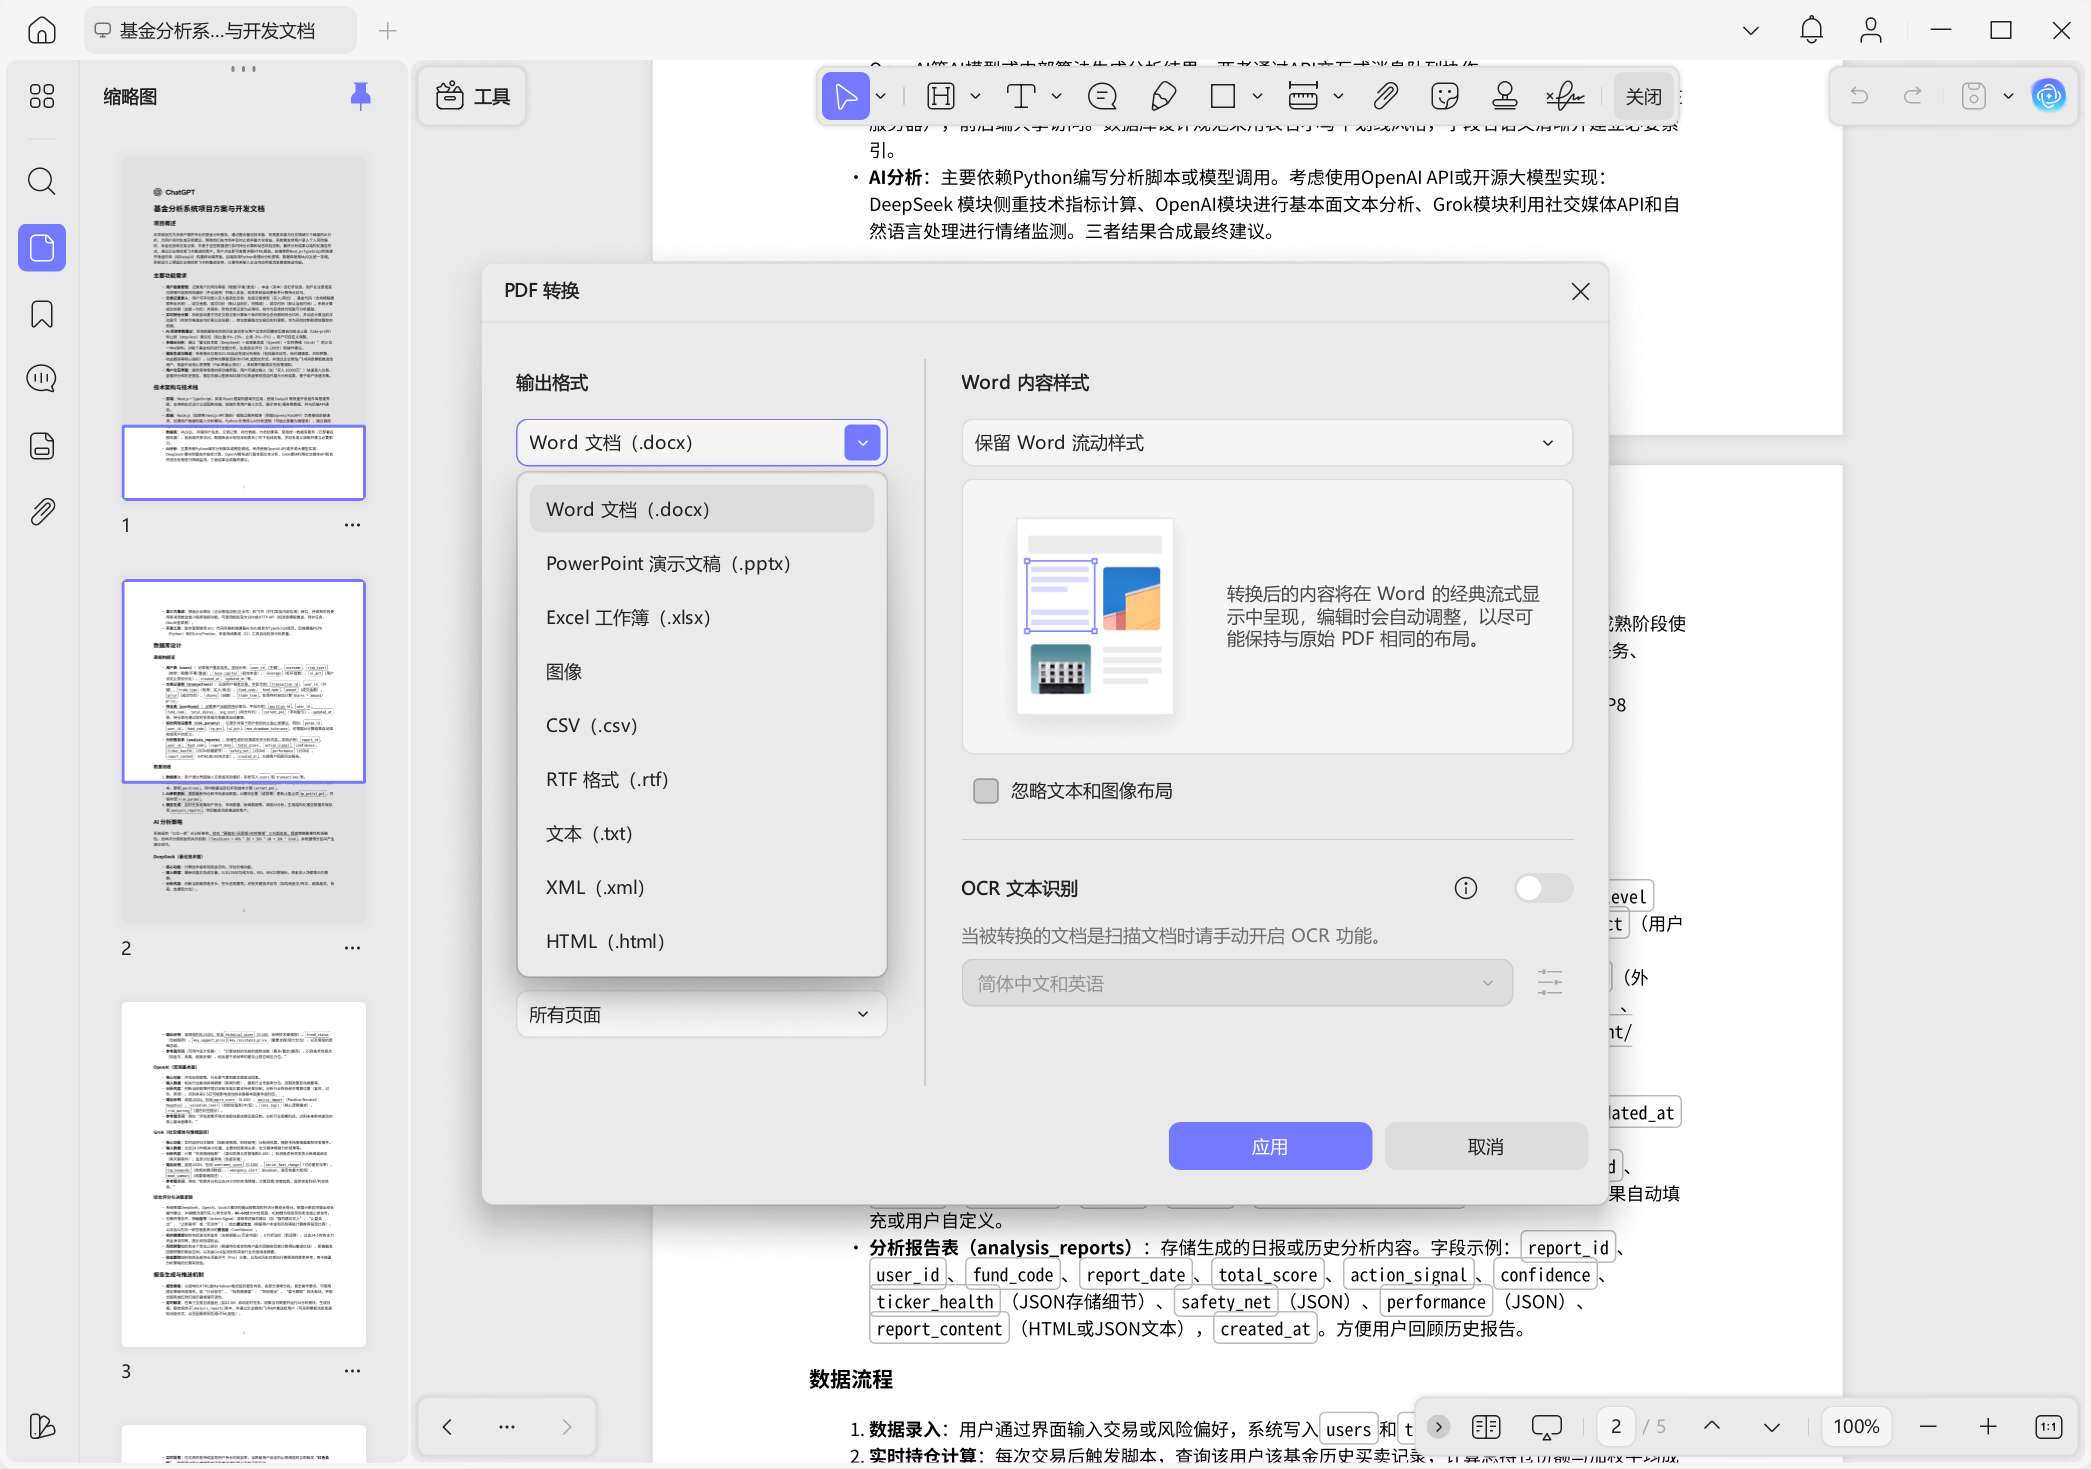Activate the measure tool
This screenshot has width=2091, height=1469.
(x=1303, y=96)
